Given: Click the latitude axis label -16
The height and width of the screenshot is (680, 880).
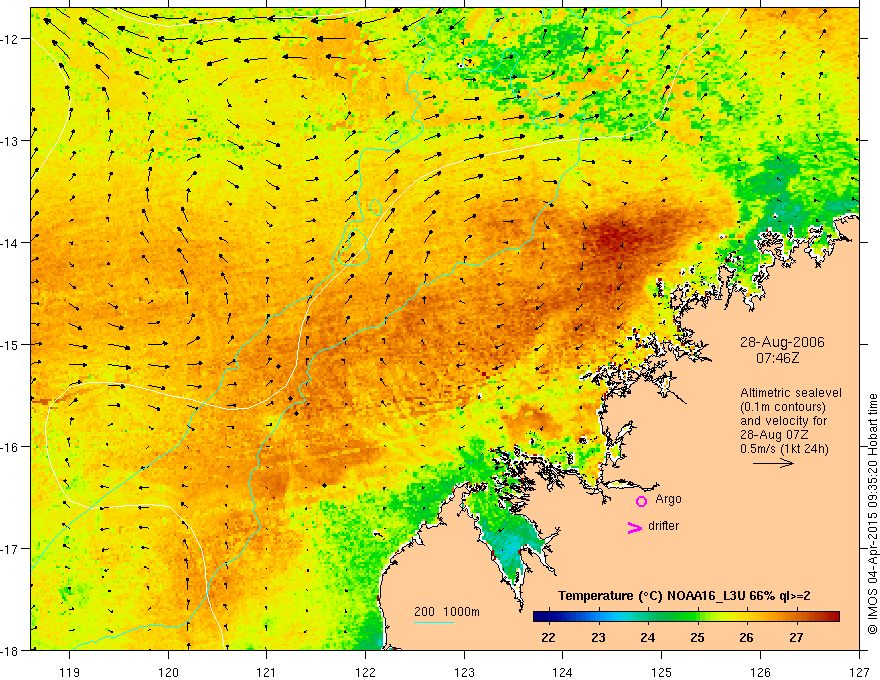Looking at the screenshot, I should 10,447.
